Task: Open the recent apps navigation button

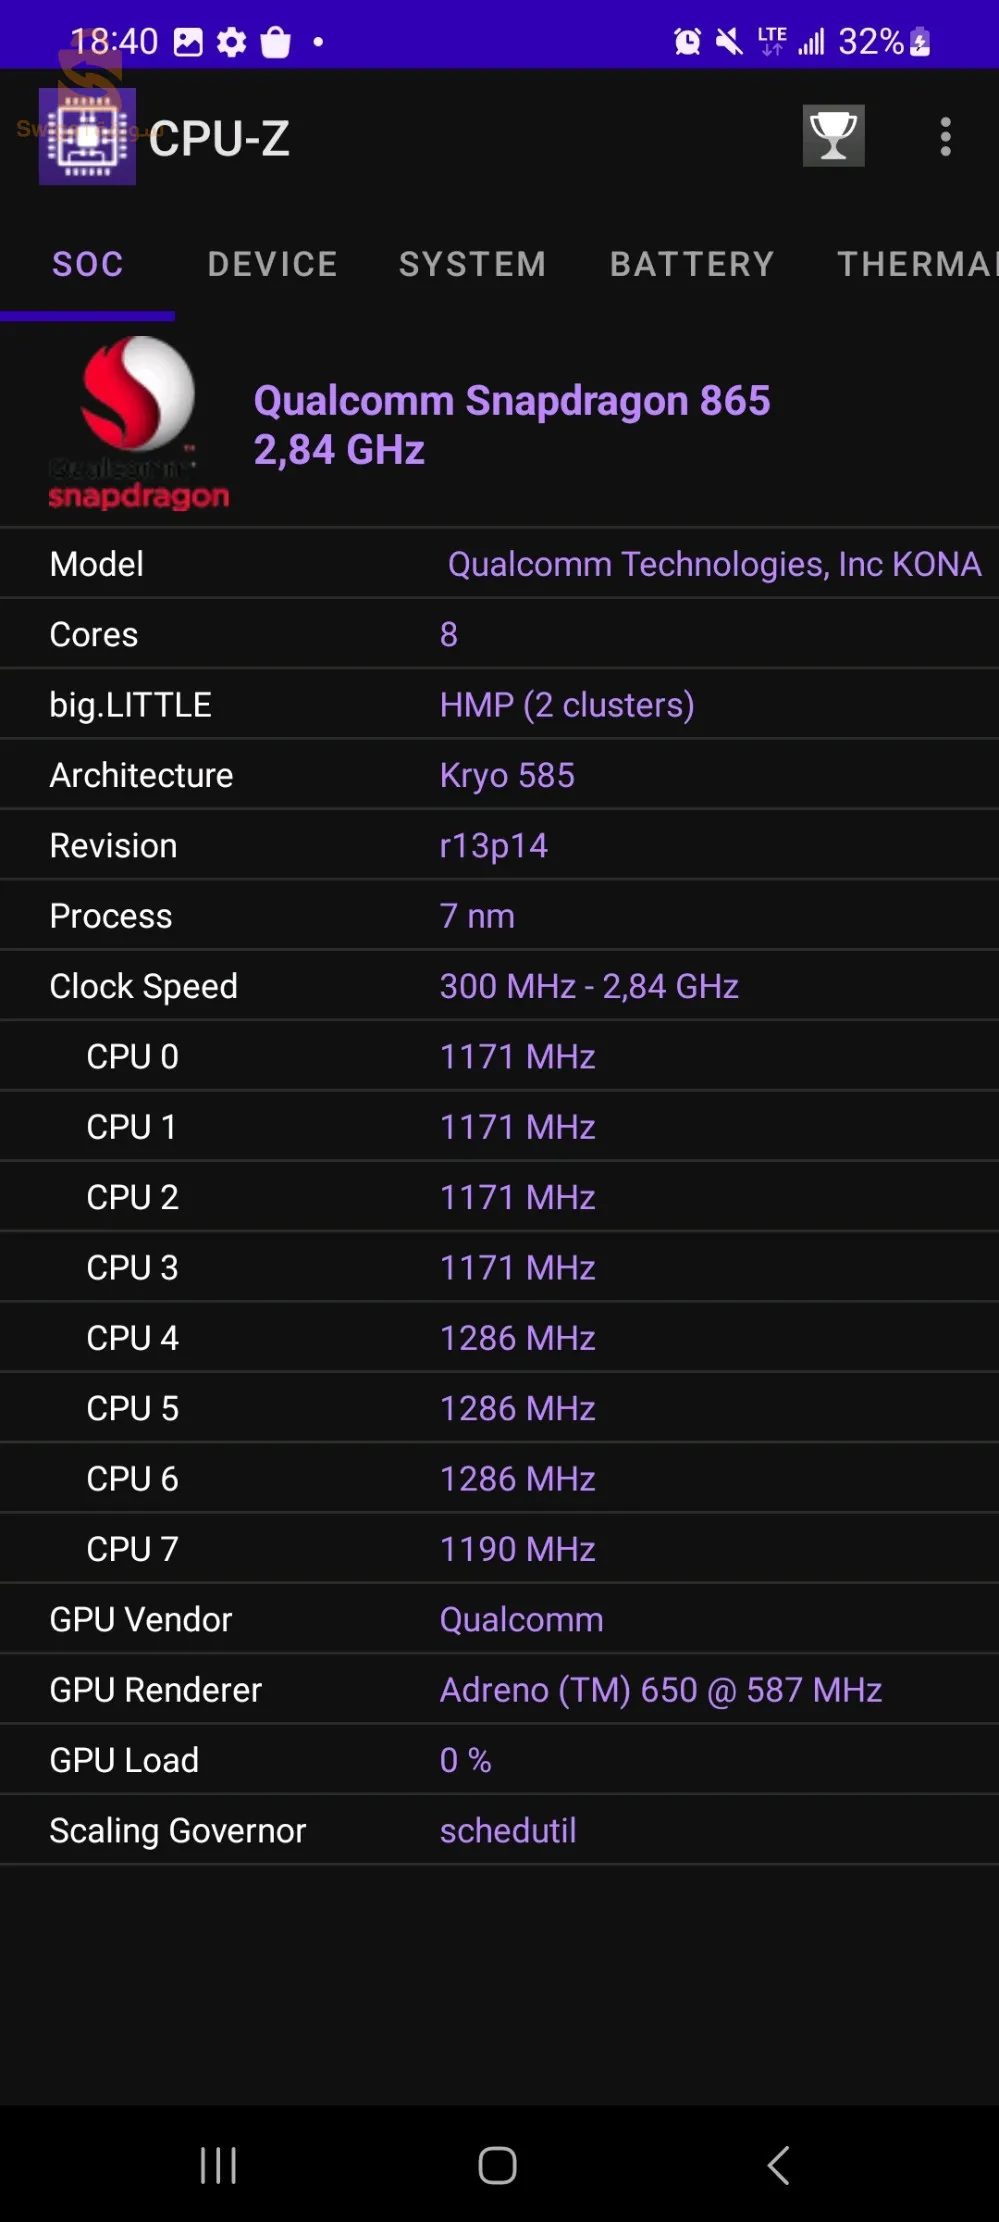Action: [x=218, y=2165]
